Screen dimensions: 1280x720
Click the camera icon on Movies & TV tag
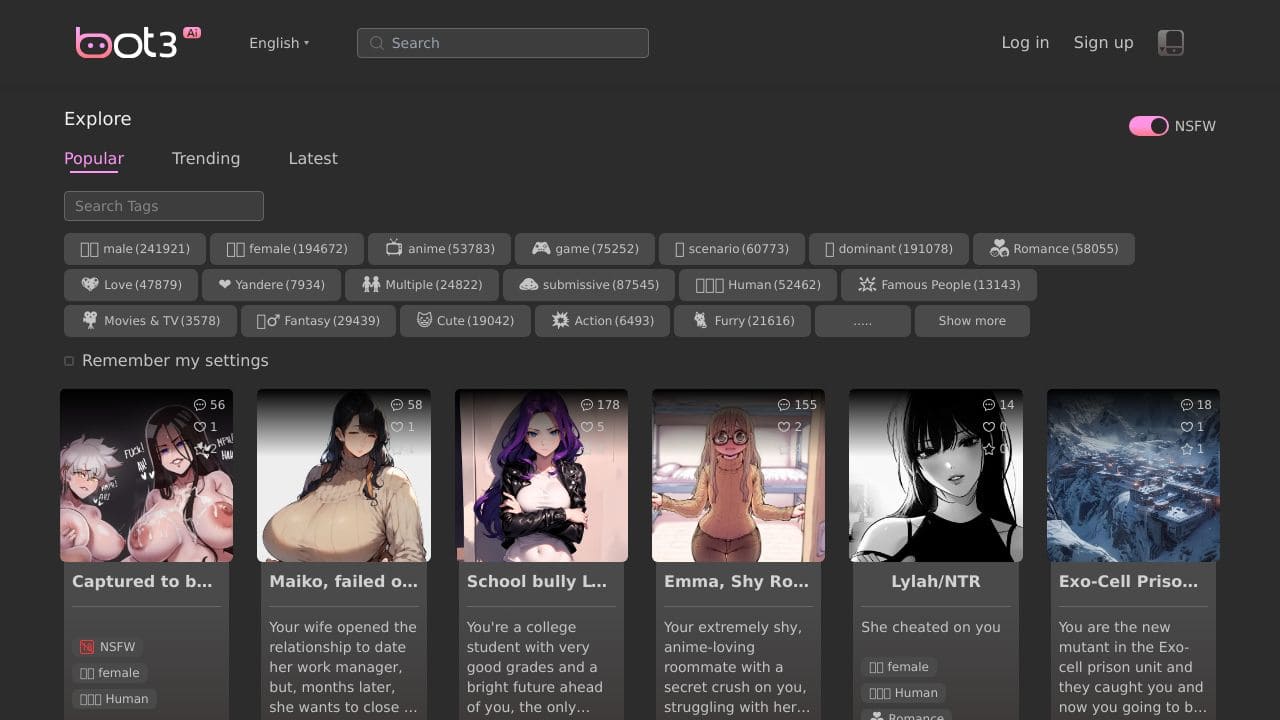pos(90,320)
